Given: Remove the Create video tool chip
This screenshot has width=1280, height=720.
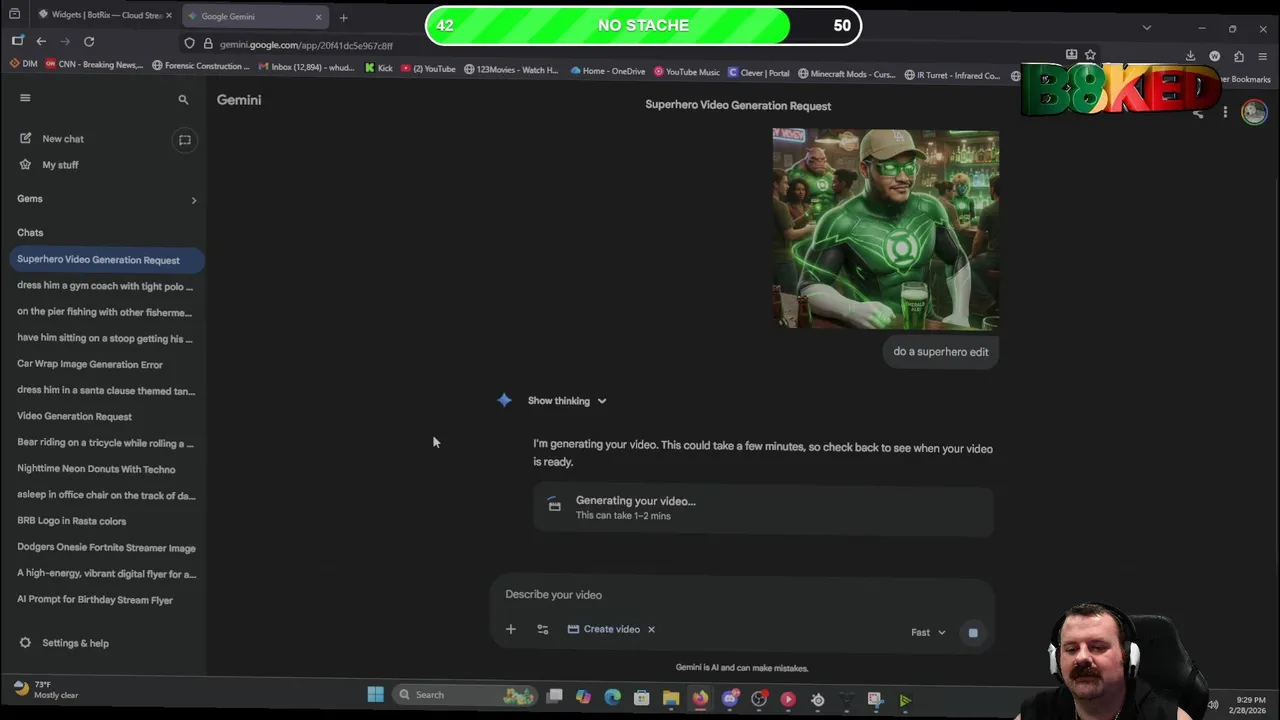Looking at the screenshot, I should click(x=651, y=630).
